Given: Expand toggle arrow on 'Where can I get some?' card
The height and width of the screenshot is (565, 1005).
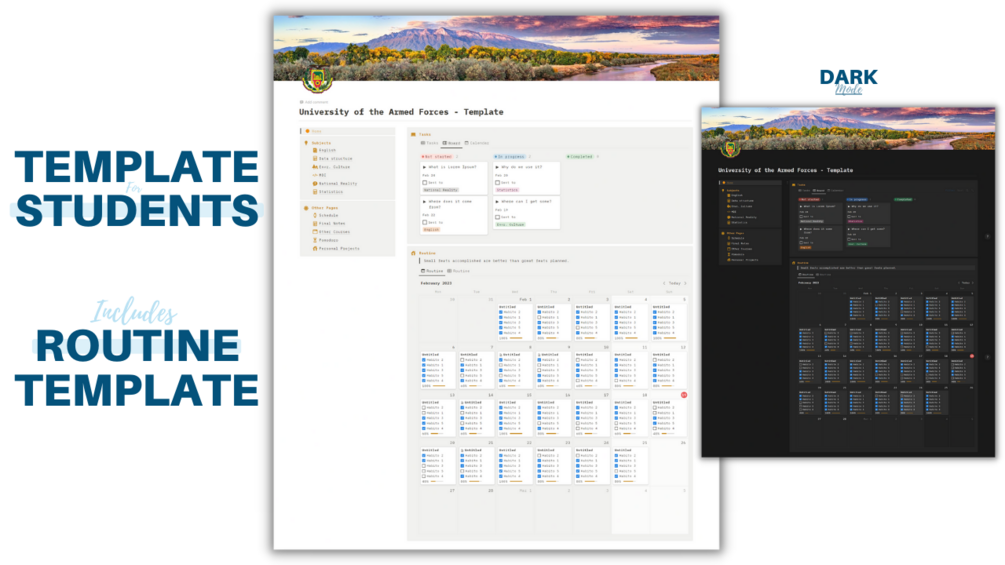Looking at the screenshot, I should tap(497, 202).
